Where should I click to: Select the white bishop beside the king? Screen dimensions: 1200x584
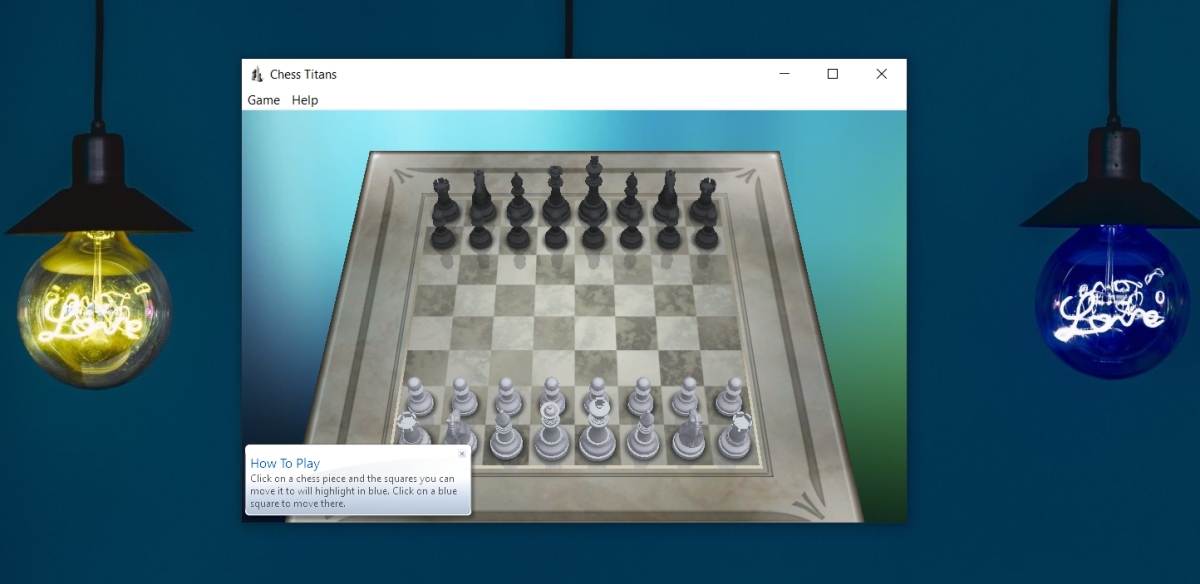644,436
